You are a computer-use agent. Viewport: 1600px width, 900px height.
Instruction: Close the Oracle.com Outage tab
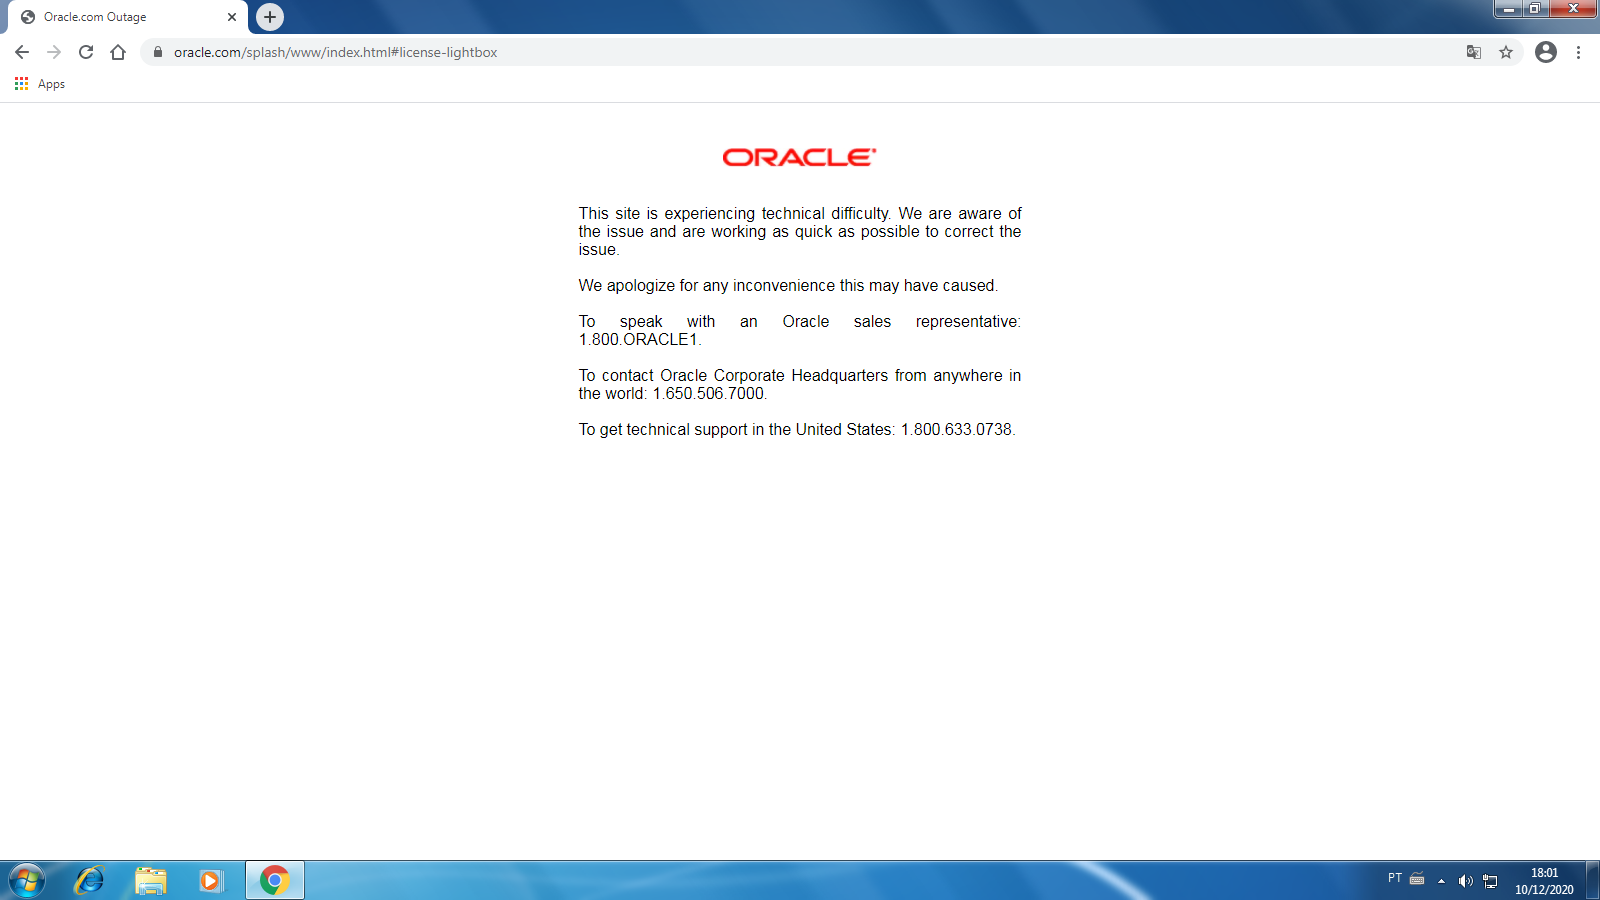232,17
